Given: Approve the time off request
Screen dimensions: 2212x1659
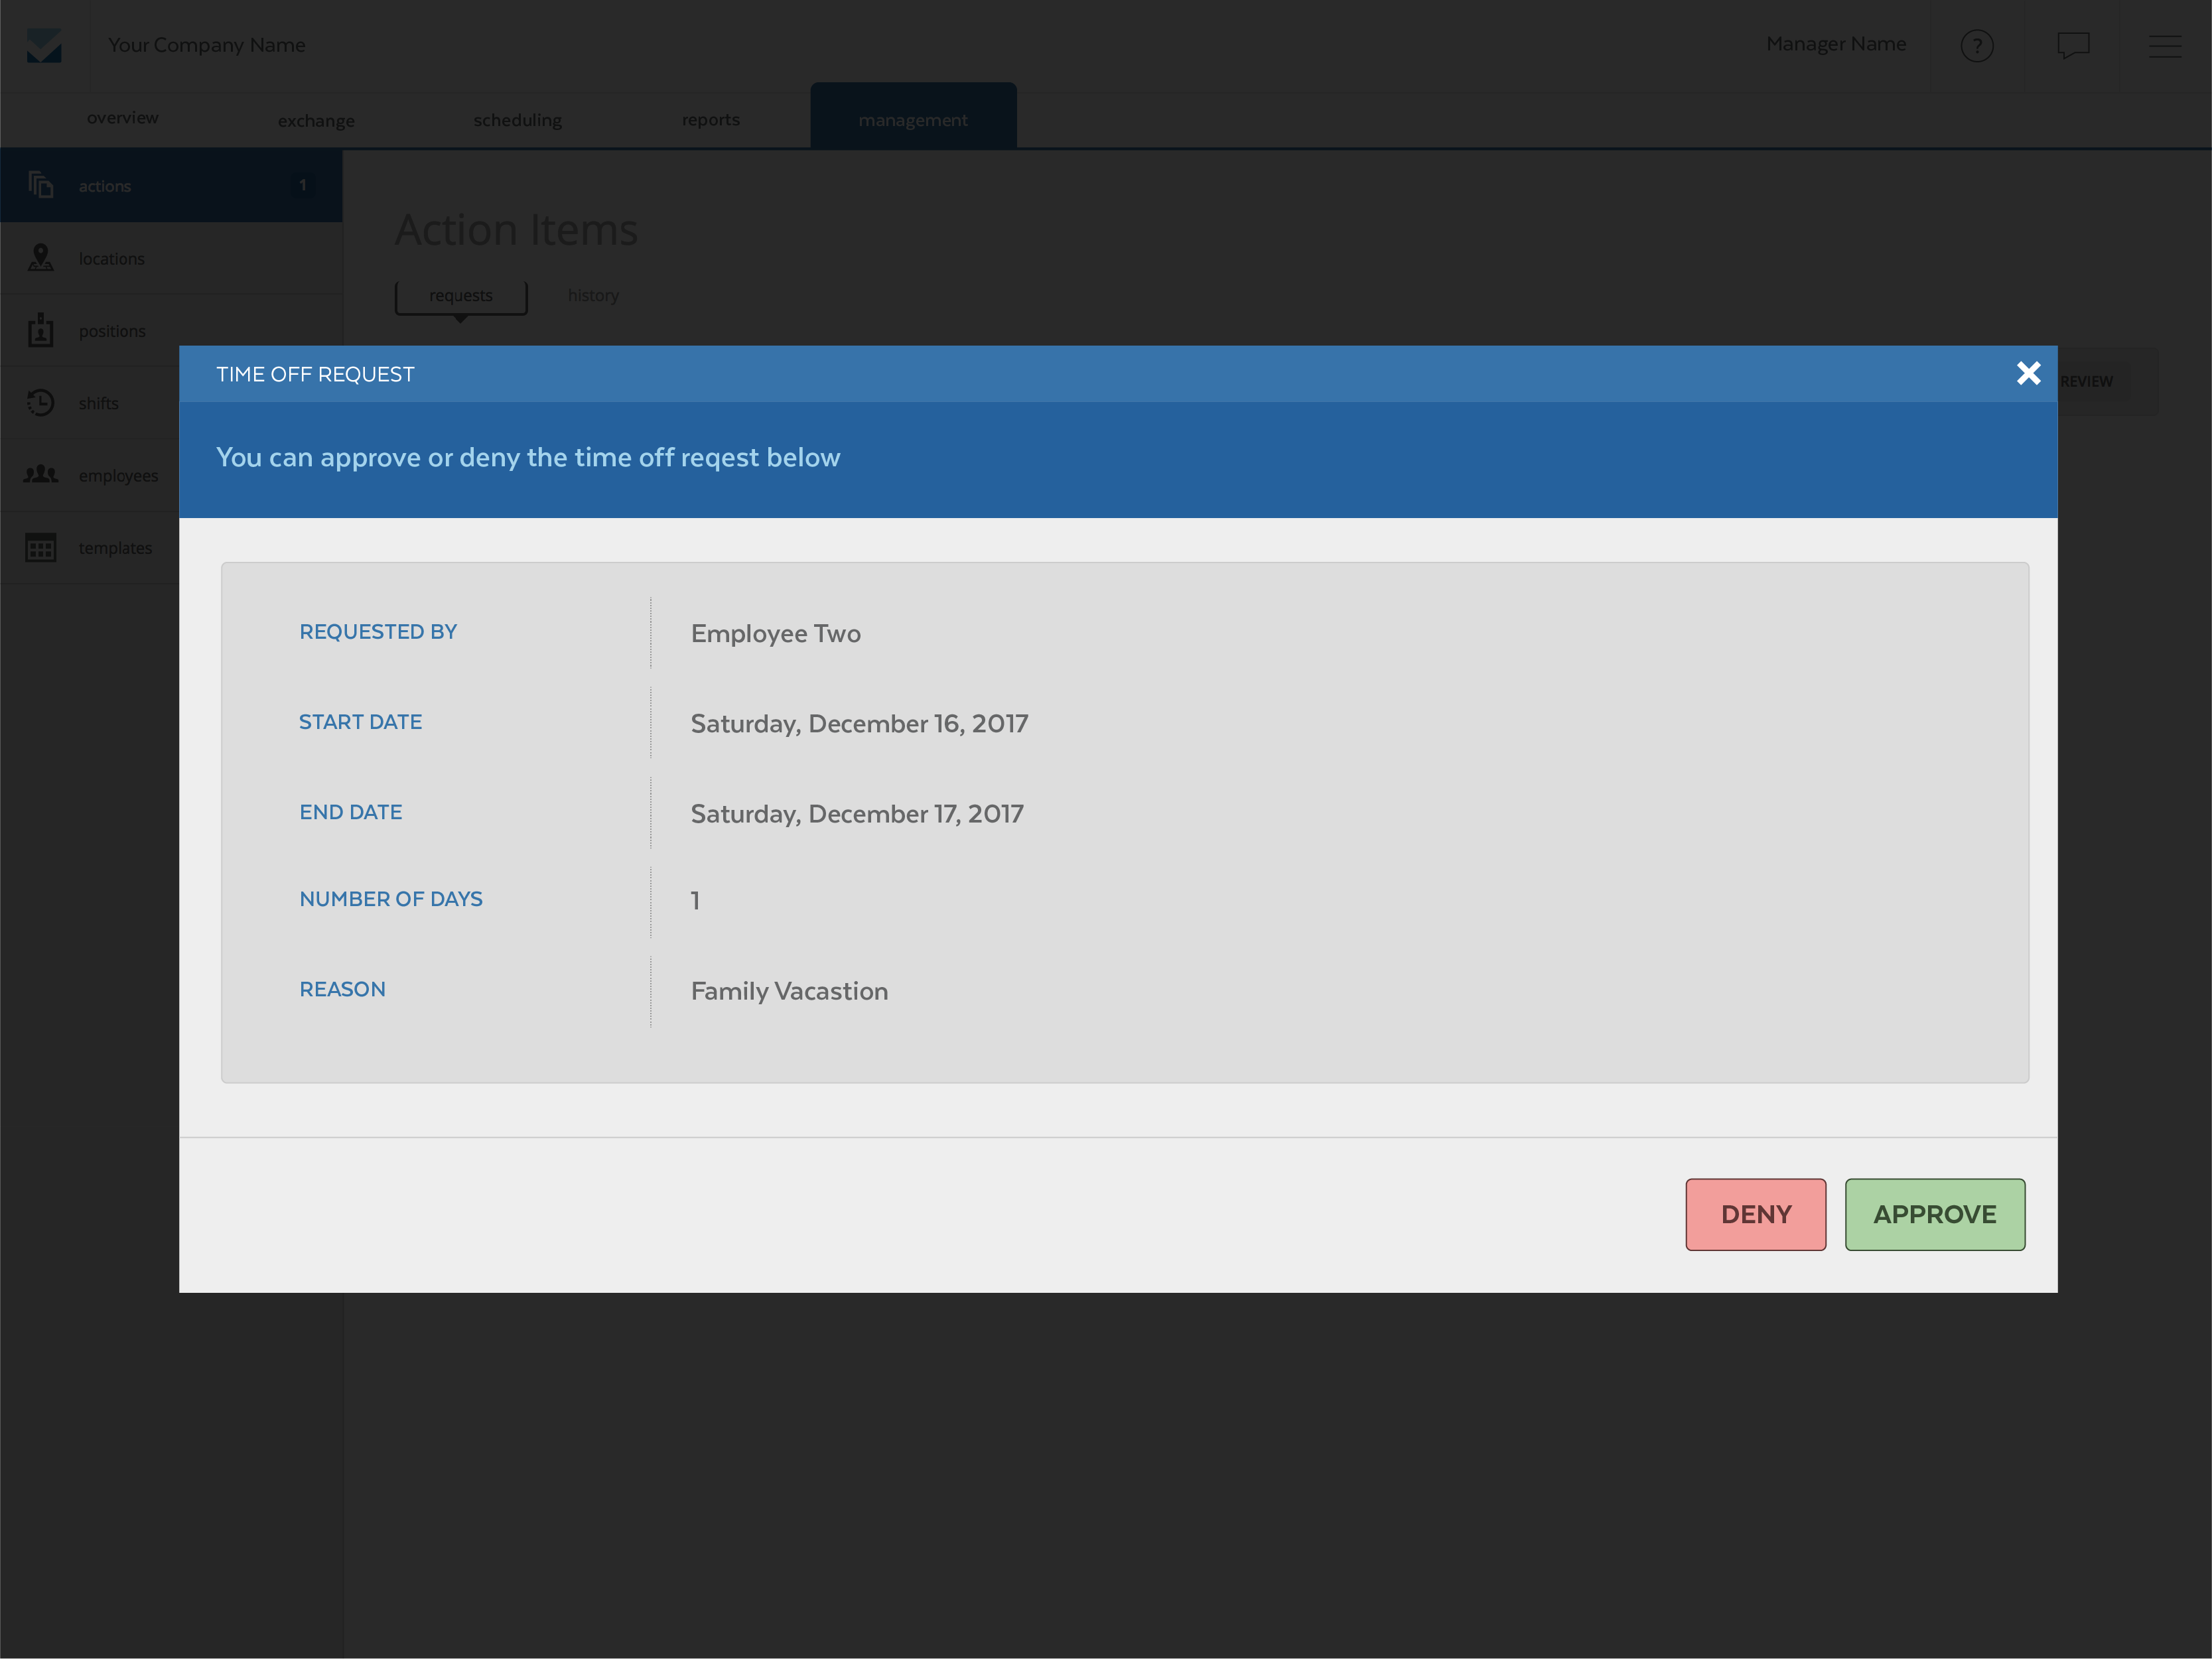Looking at the screenshot, I should click(1934, 1214).
